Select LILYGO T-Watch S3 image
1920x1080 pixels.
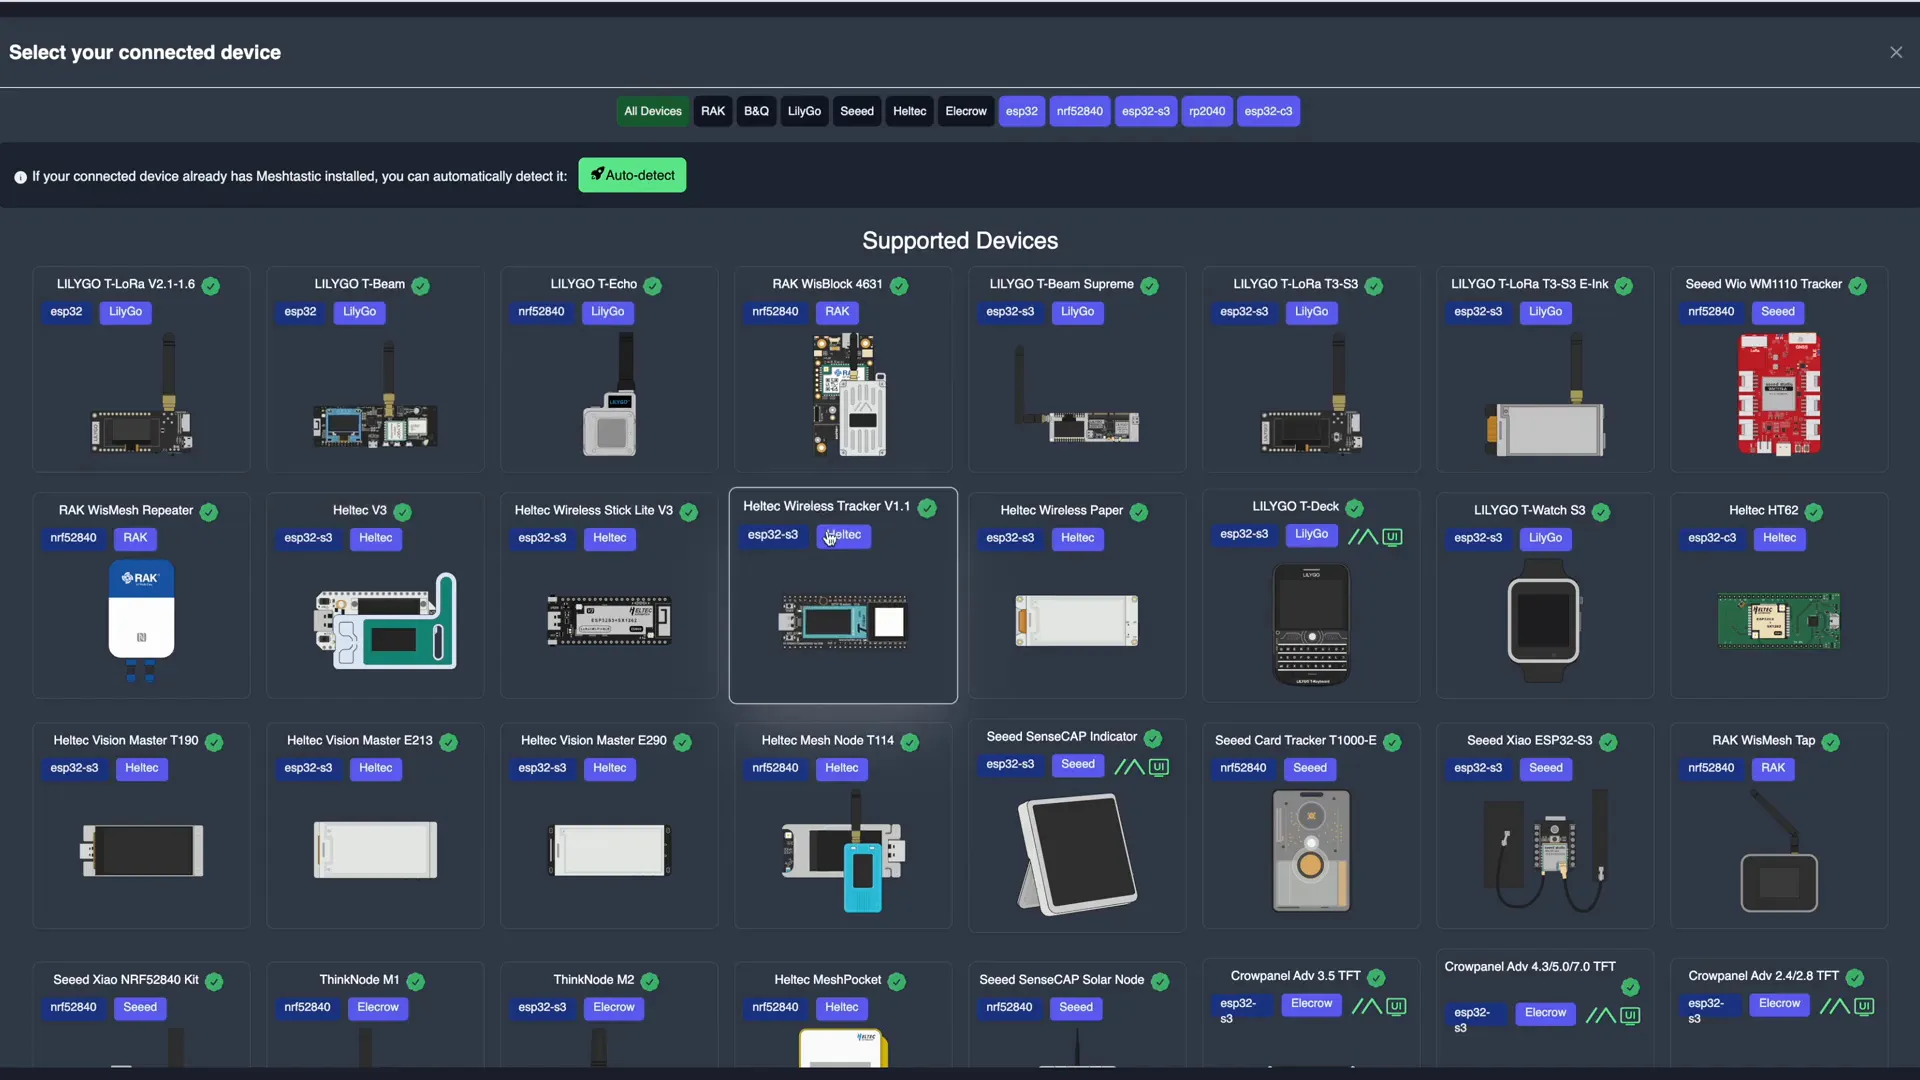[x=1544, y=620]
